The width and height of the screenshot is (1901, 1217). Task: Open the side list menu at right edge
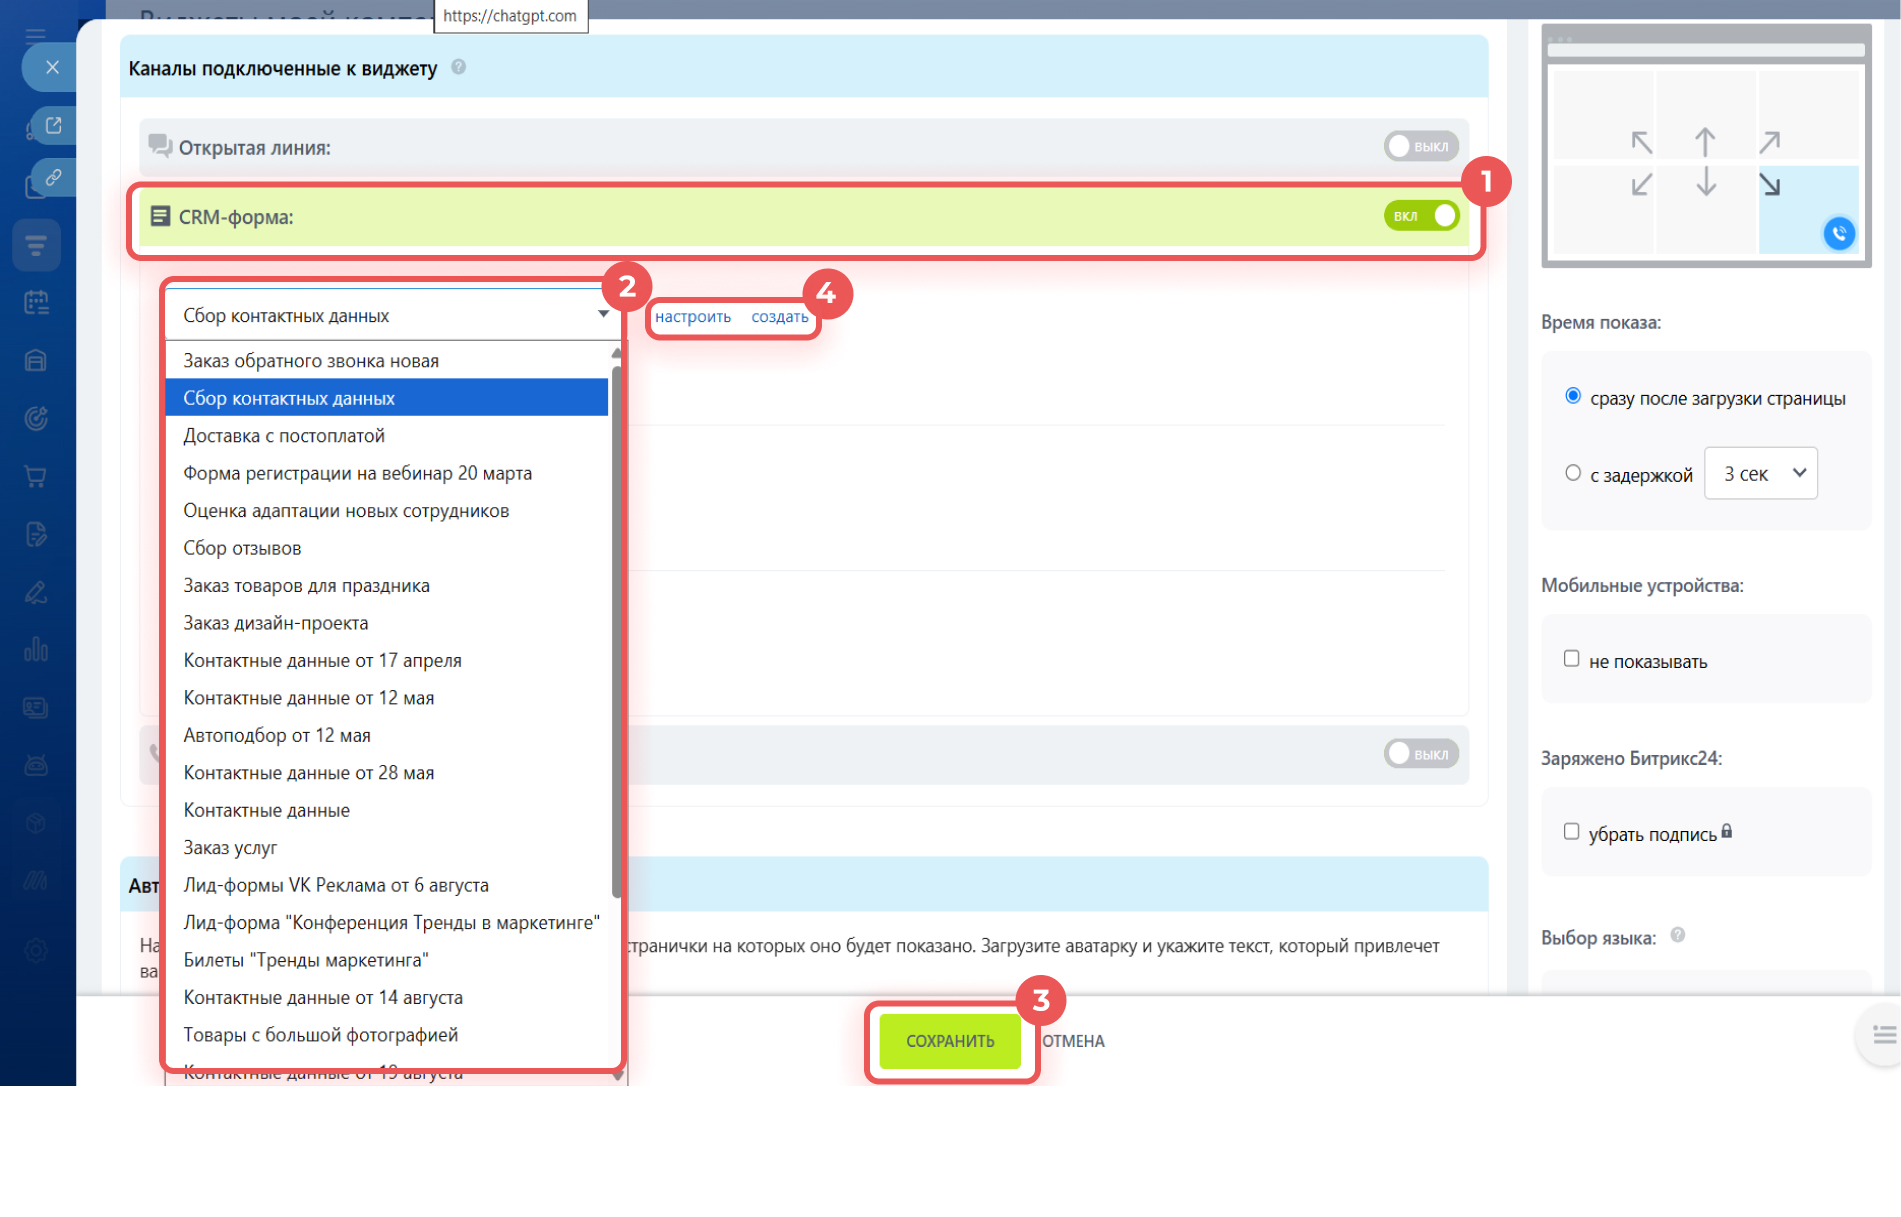1884,1035
